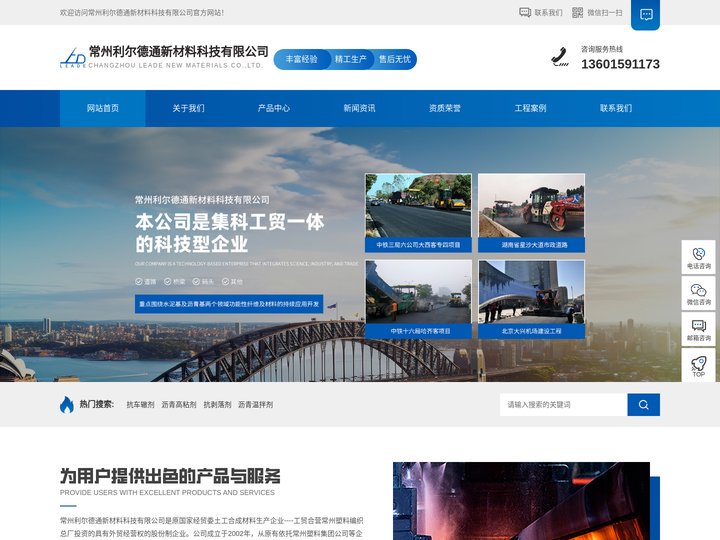Screen dimensions: 720x540
Task: Click the welcome text 欢迎访问 in top bar
Action: [142, 12]
